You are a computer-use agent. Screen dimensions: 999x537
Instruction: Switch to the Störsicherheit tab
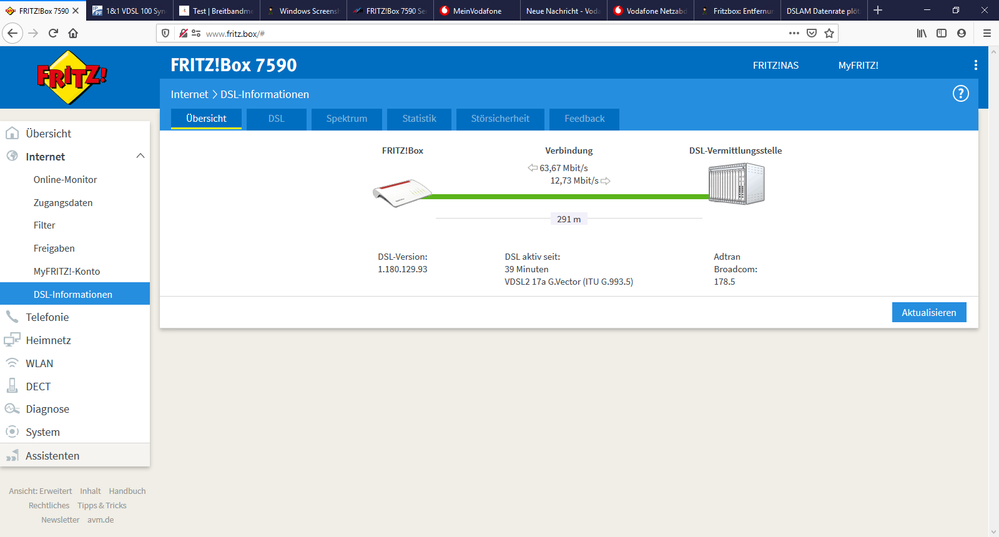tap(500, 118)
